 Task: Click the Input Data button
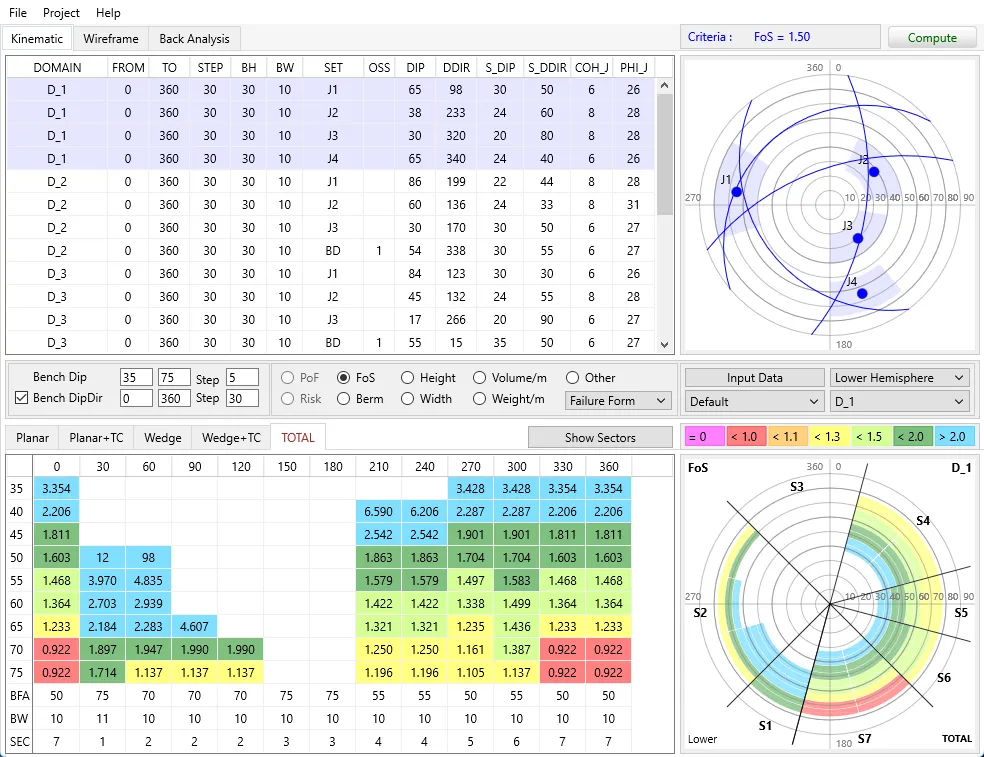[754, 378]
